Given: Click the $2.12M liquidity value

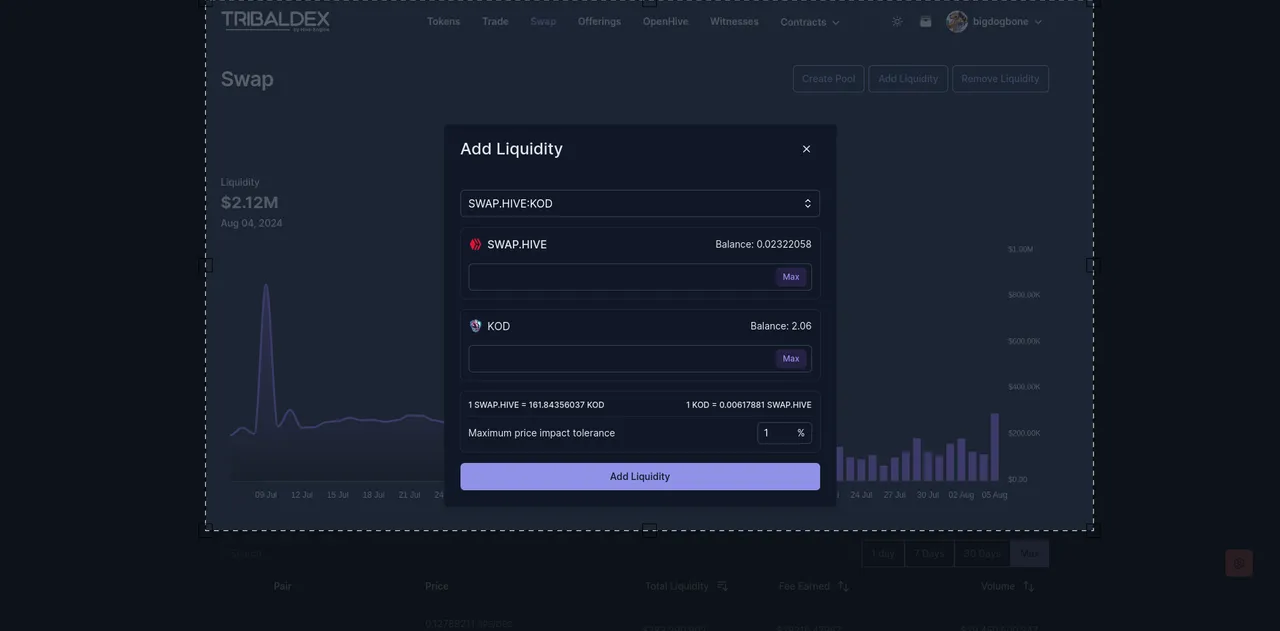Looking at the screenshot, I should [249, 203].
